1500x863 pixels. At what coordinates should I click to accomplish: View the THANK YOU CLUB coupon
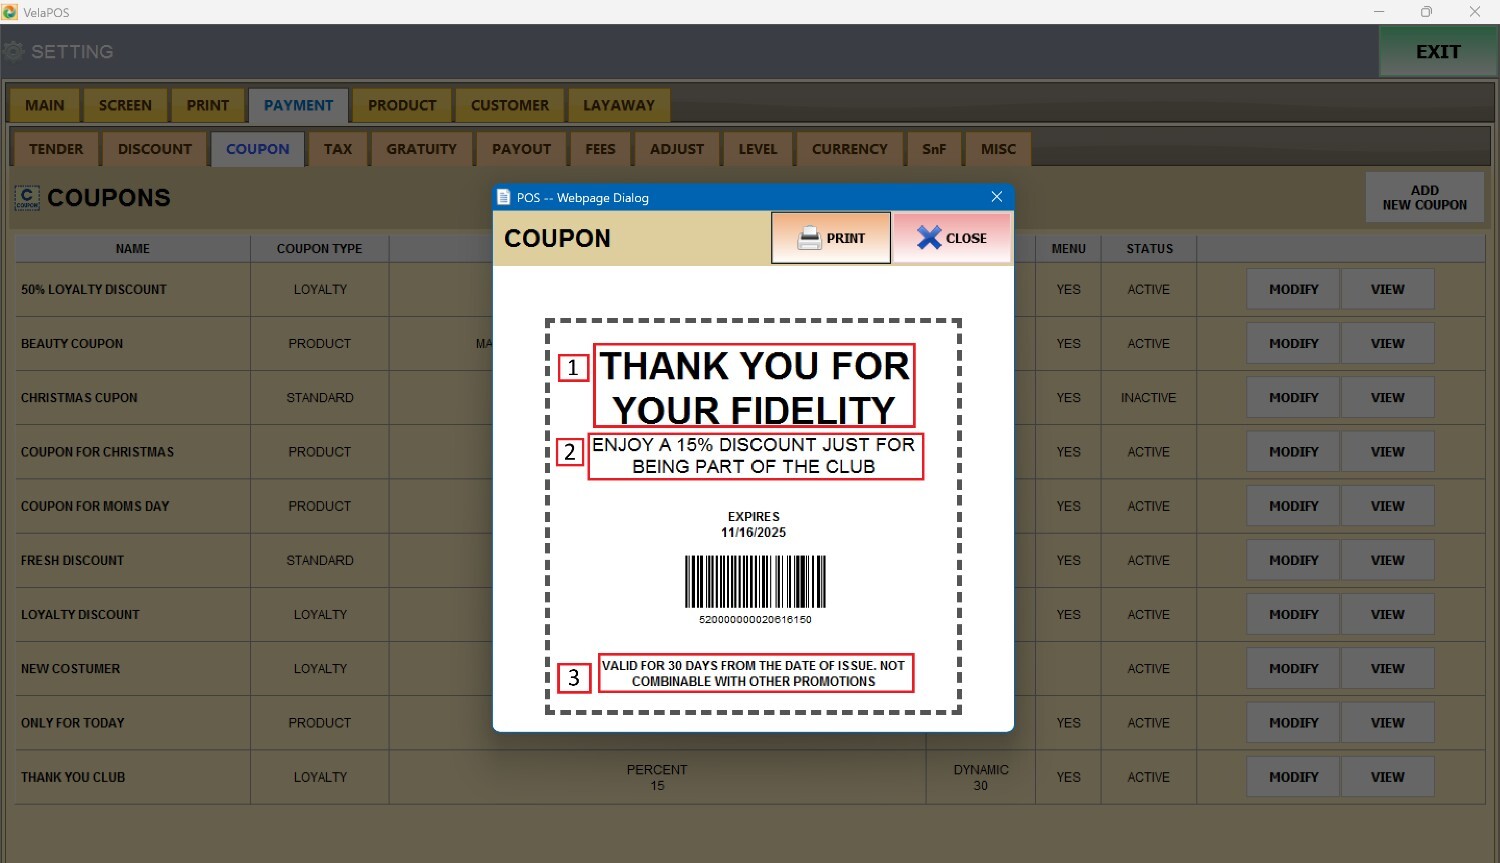click(1387, 777)
